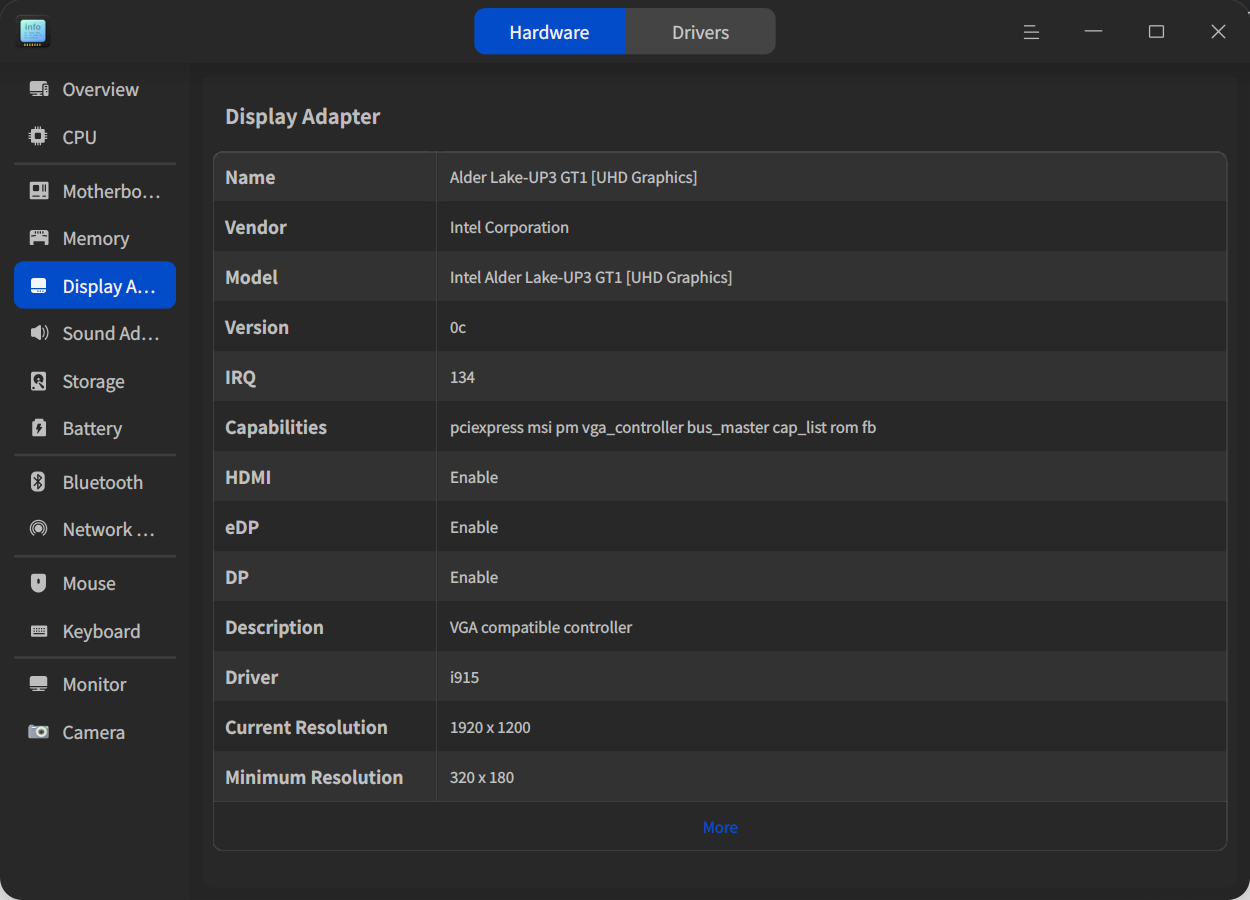
Task: Click the eDP row 'Enable' value
Action: pyautogui.click(x=474, y=527)
